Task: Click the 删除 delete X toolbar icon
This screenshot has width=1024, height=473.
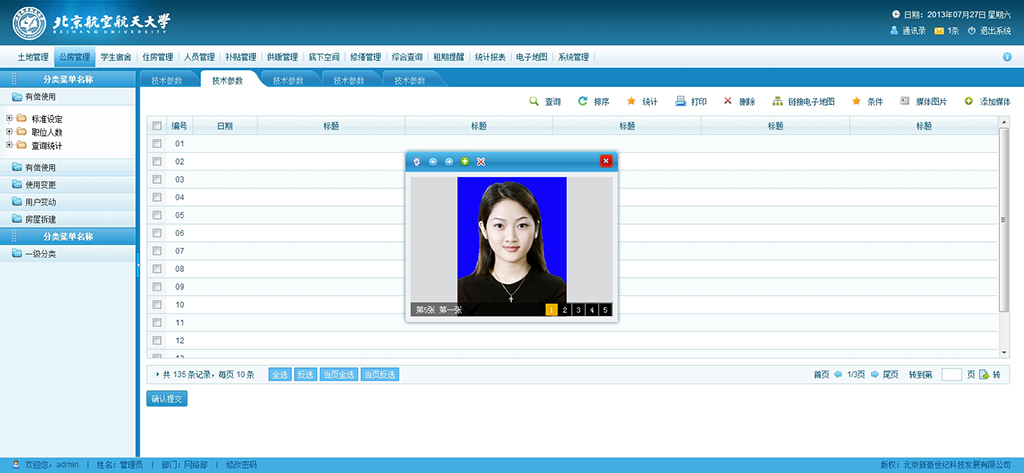Action: point(728,101)
